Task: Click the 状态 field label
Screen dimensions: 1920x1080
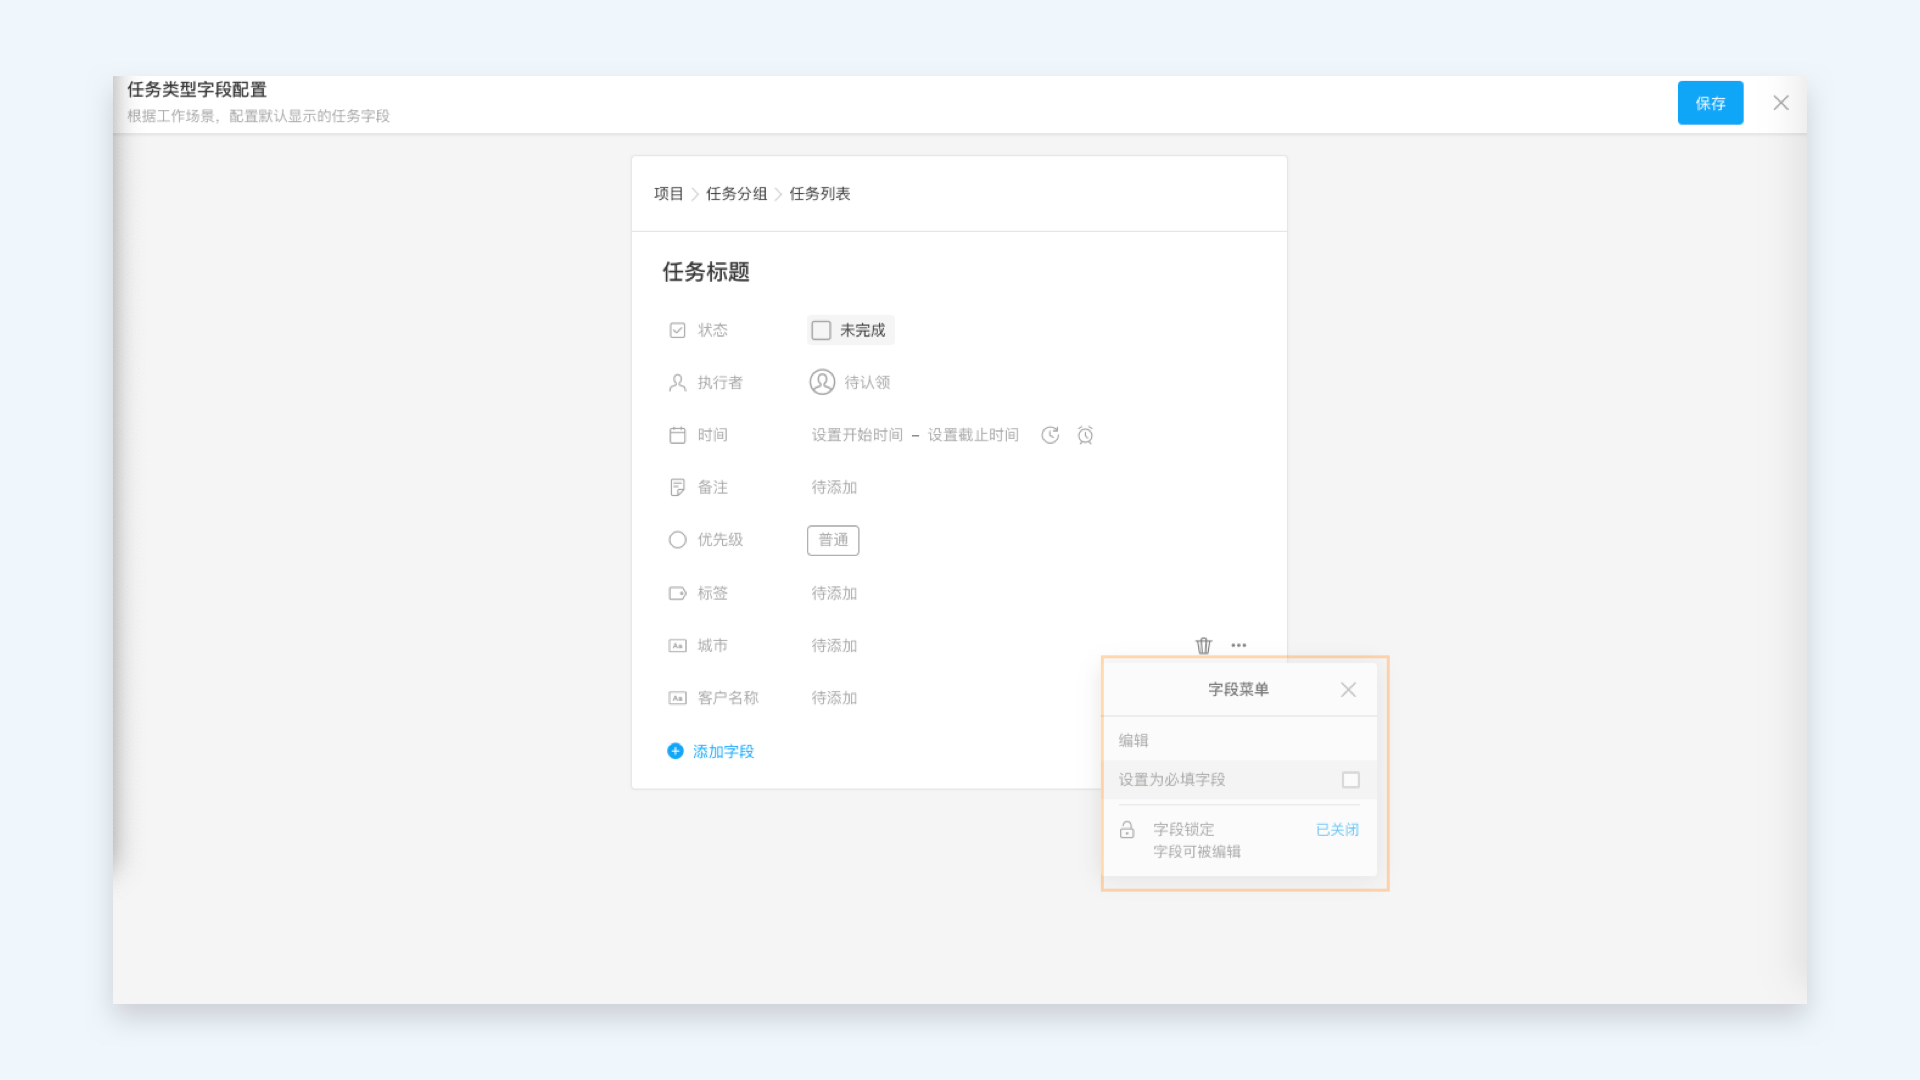Action: pyautogui.click(x=712, y=330)
